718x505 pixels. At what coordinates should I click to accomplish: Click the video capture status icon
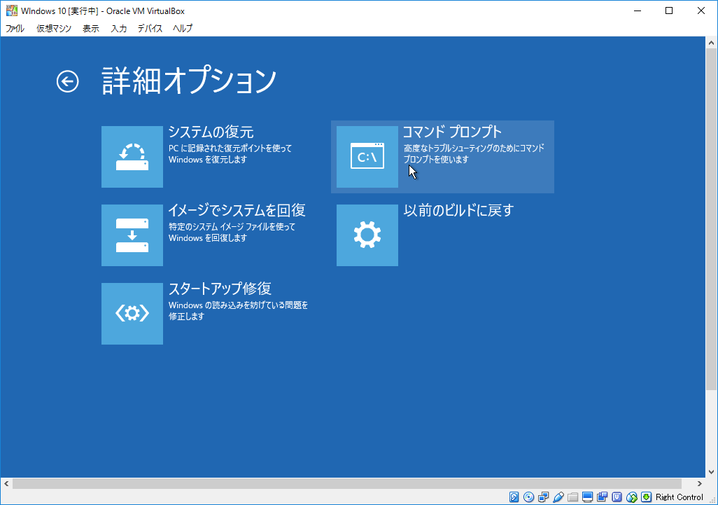click(x=602, y=497)
